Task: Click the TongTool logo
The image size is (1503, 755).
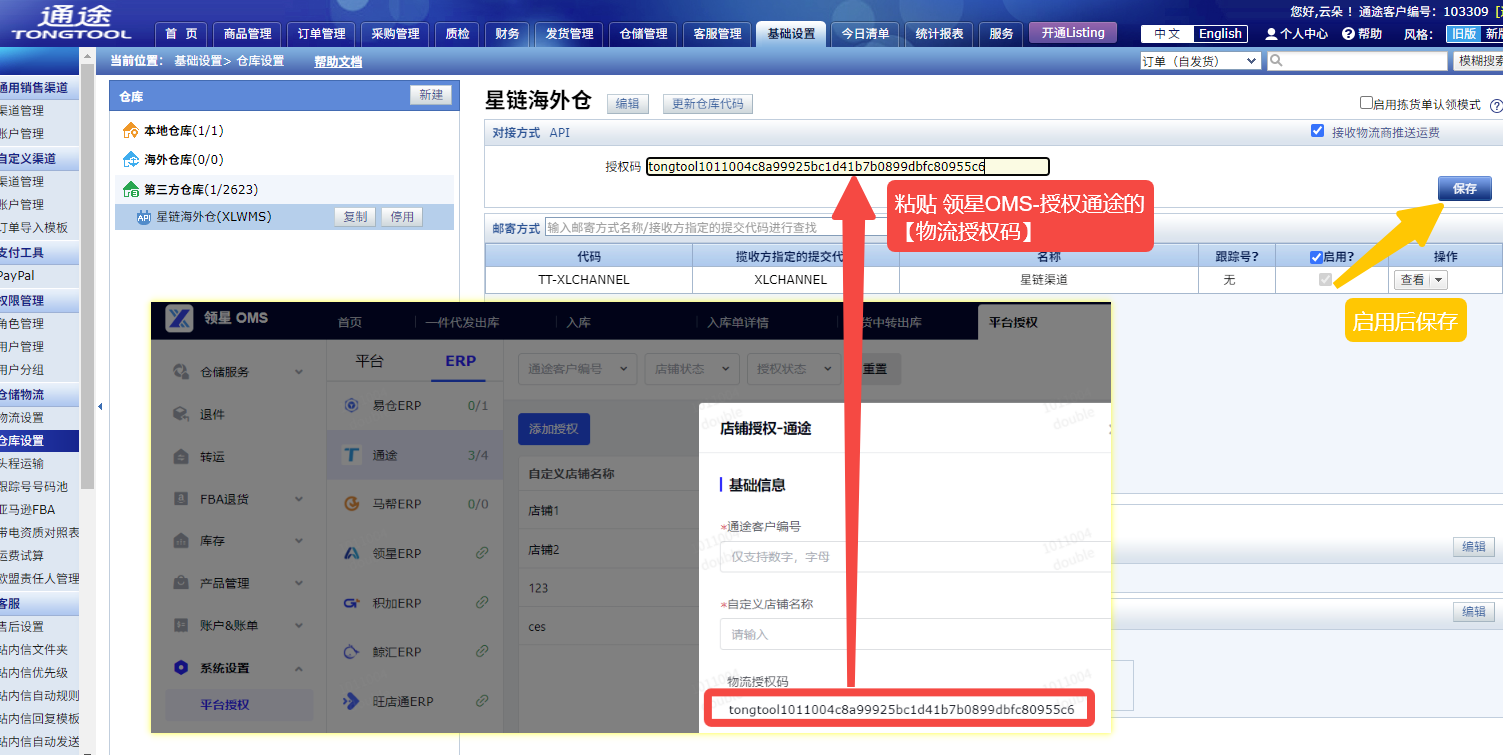Action: pos(69,22)
